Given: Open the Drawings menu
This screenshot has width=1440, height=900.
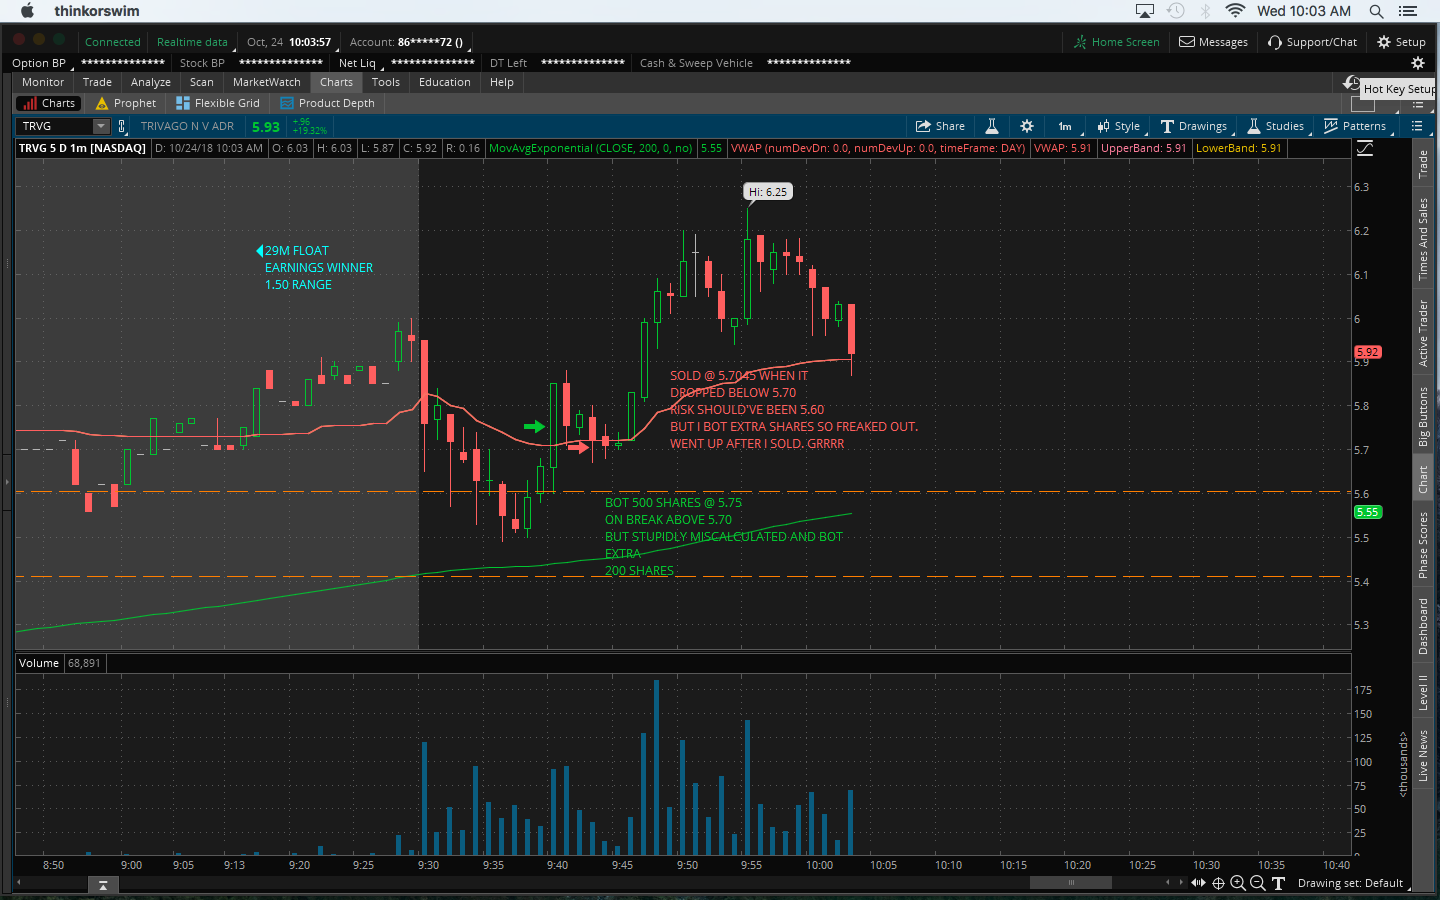Looking at the screenshot, I should 1193,126.
